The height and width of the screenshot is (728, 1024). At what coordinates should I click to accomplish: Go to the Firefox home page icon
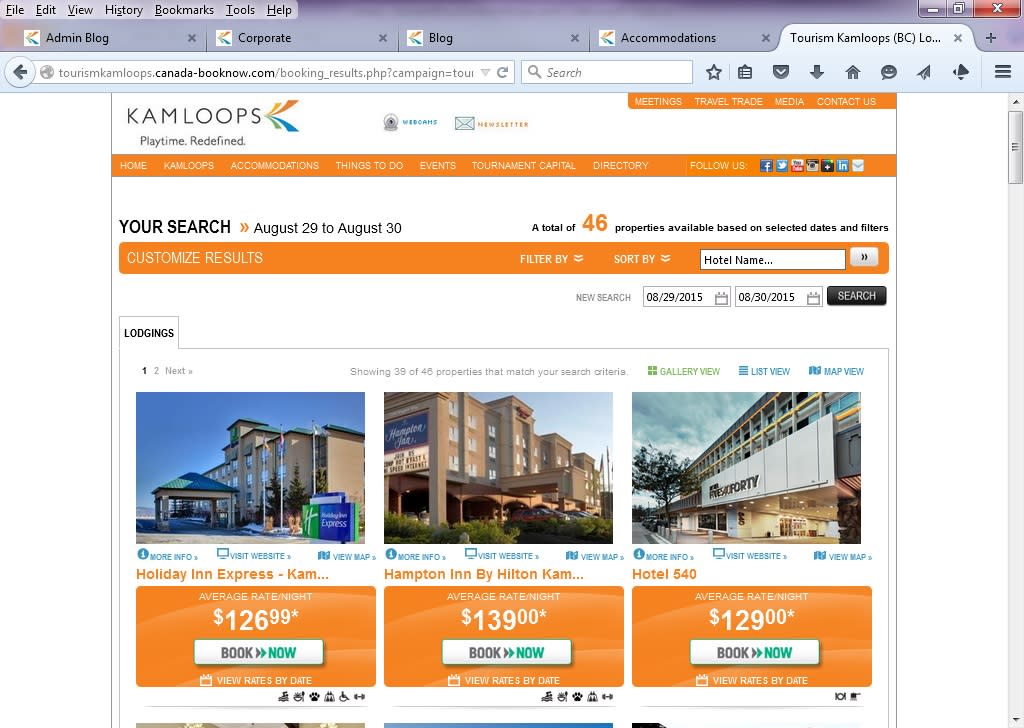click(852, 72)
